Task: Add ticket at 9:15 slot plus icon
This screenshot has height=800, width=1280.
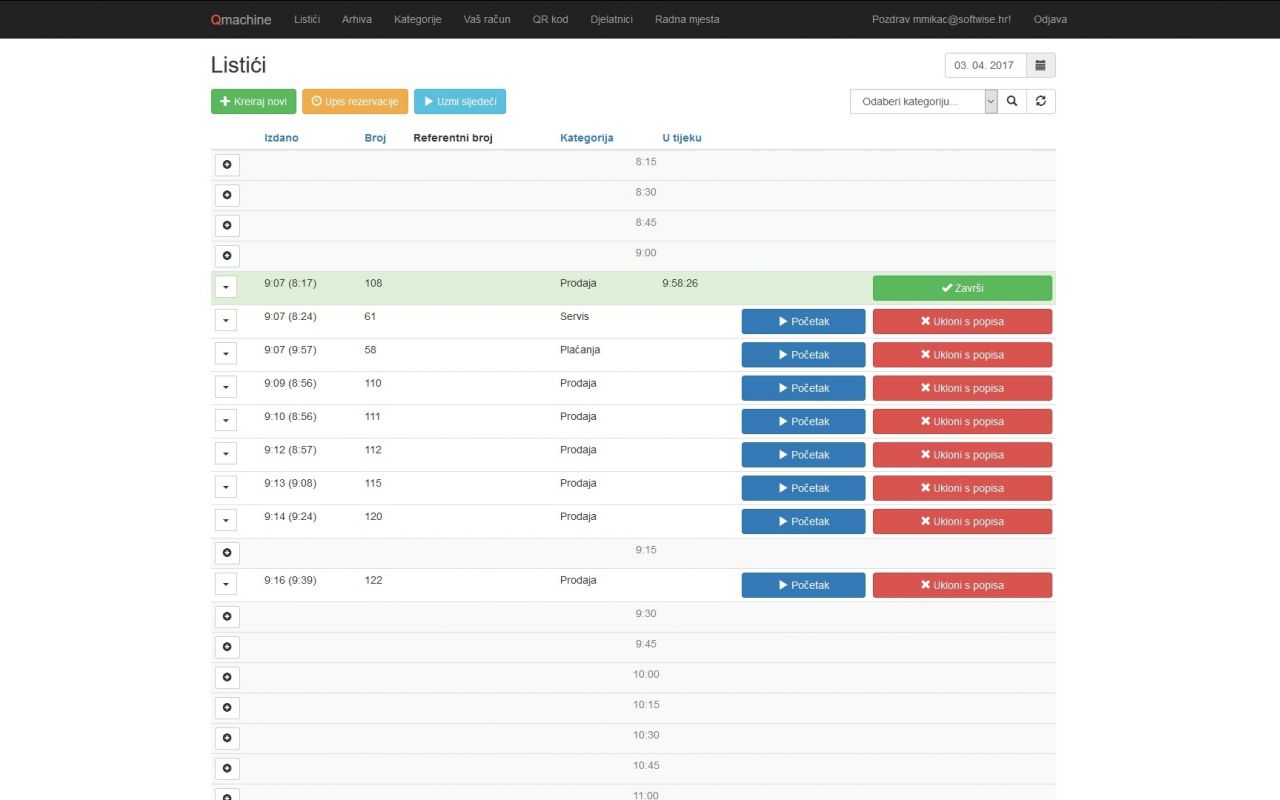Action: [227, 553]
